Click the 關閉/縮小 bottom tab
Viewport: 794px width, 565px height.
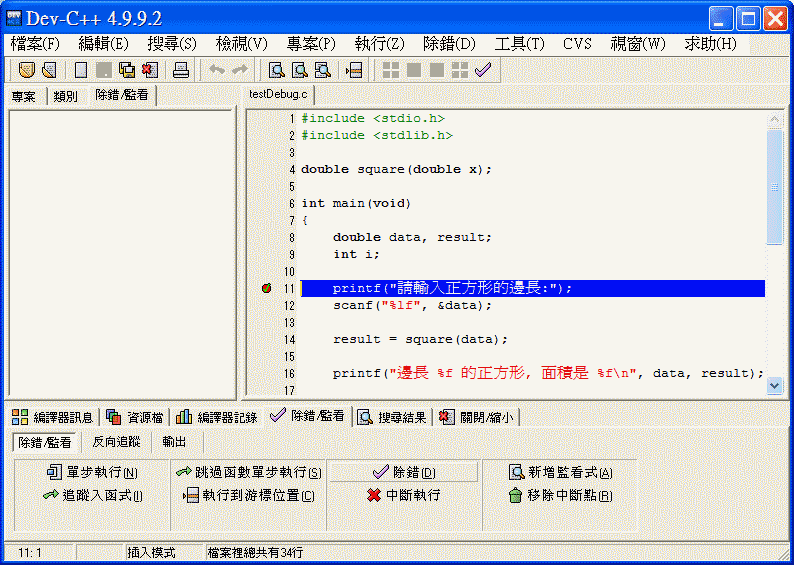pos(476,417)
